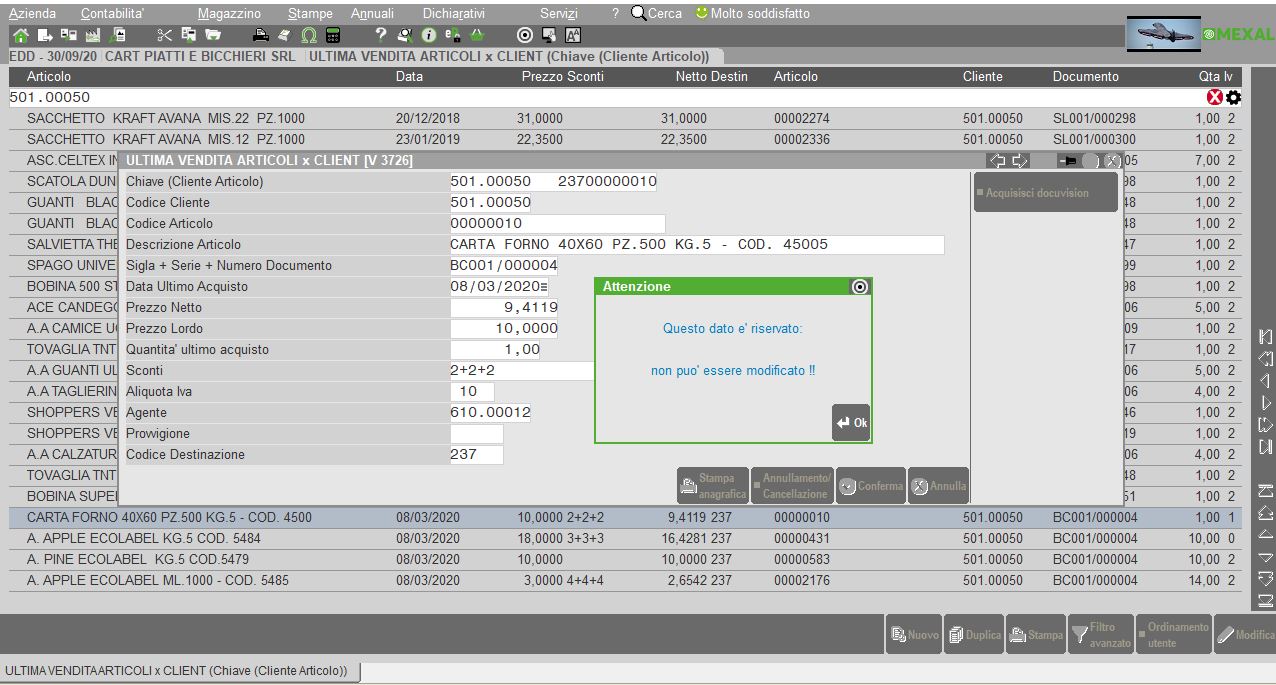Expand the Data Ultimo Acquisto date picker
Viewport: 1276px width, 685px height.
click(544, 287)
